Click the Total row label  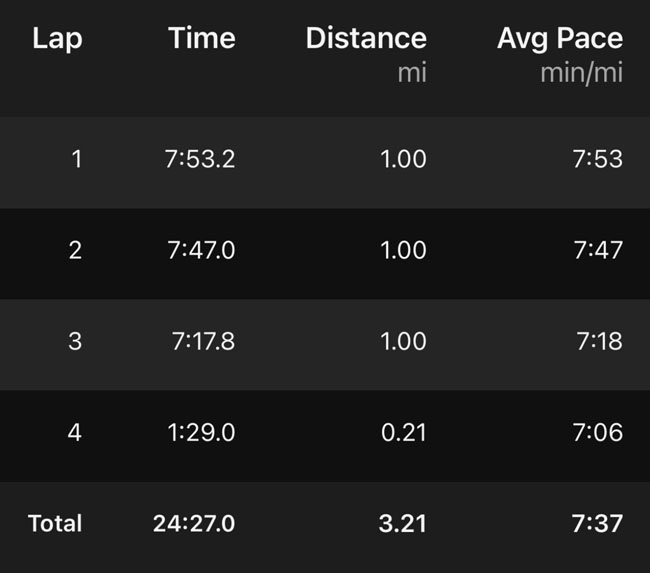(55, 523)
